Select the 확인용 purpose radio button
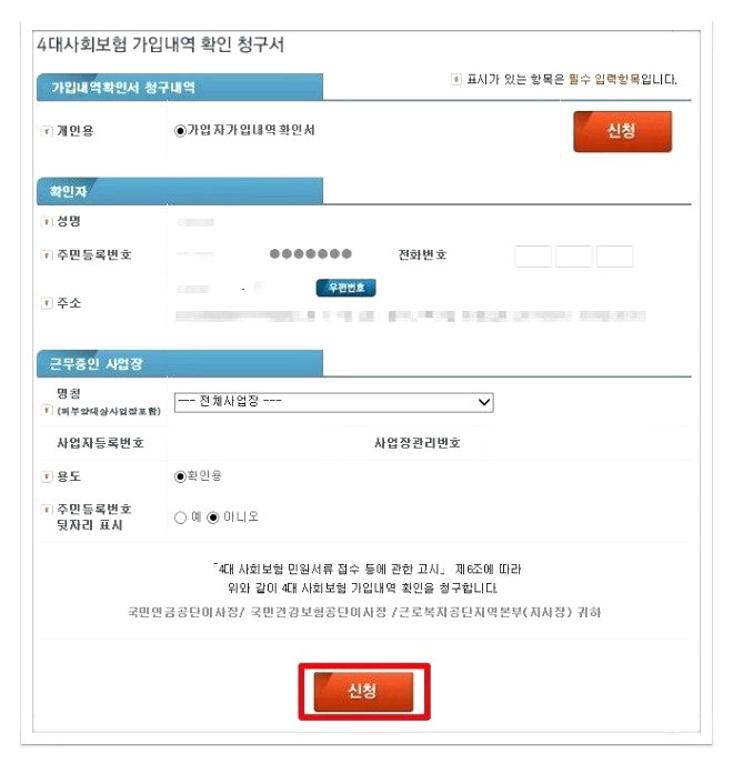The image size is (733, 764). tap(180, 476)
